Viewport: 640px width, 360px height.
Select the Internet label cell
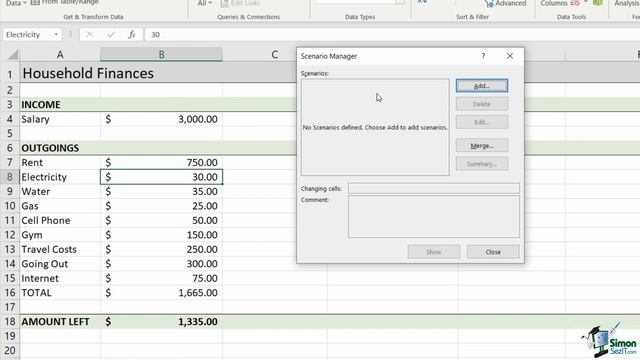pyautogui.click(x=60, y=278)
